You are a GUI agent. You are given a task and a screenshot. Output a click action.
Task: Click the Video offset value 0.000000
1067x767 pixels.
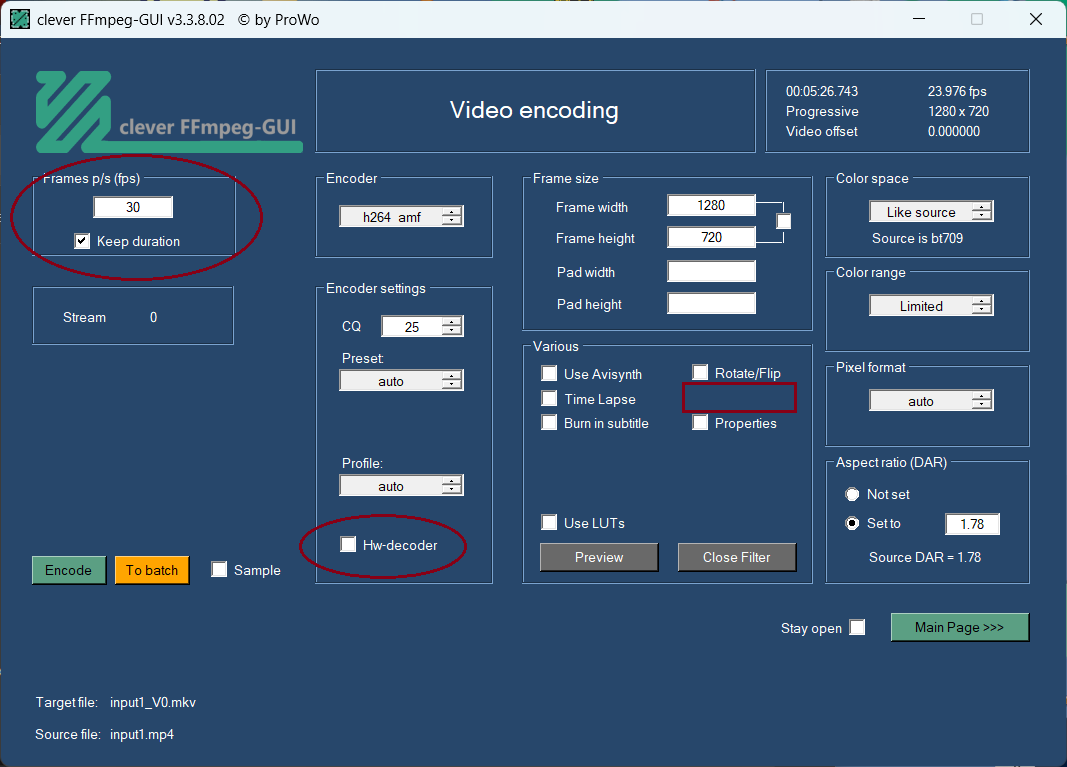(954, 131)
